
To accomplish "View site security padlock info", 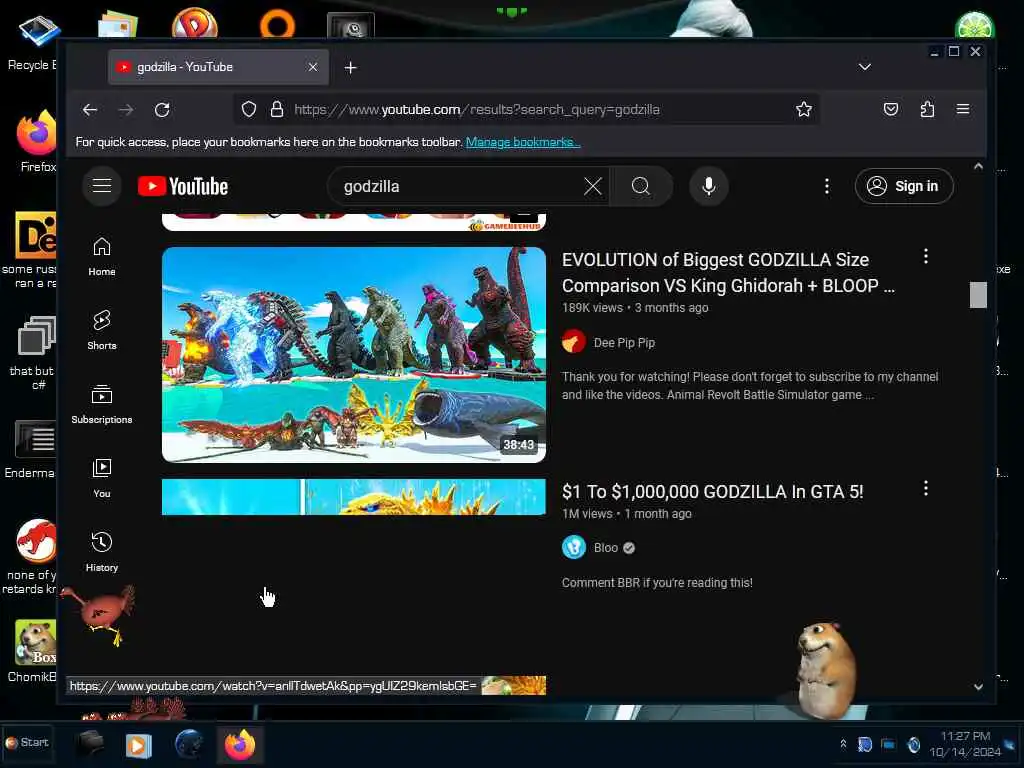I will pos(277,110).
